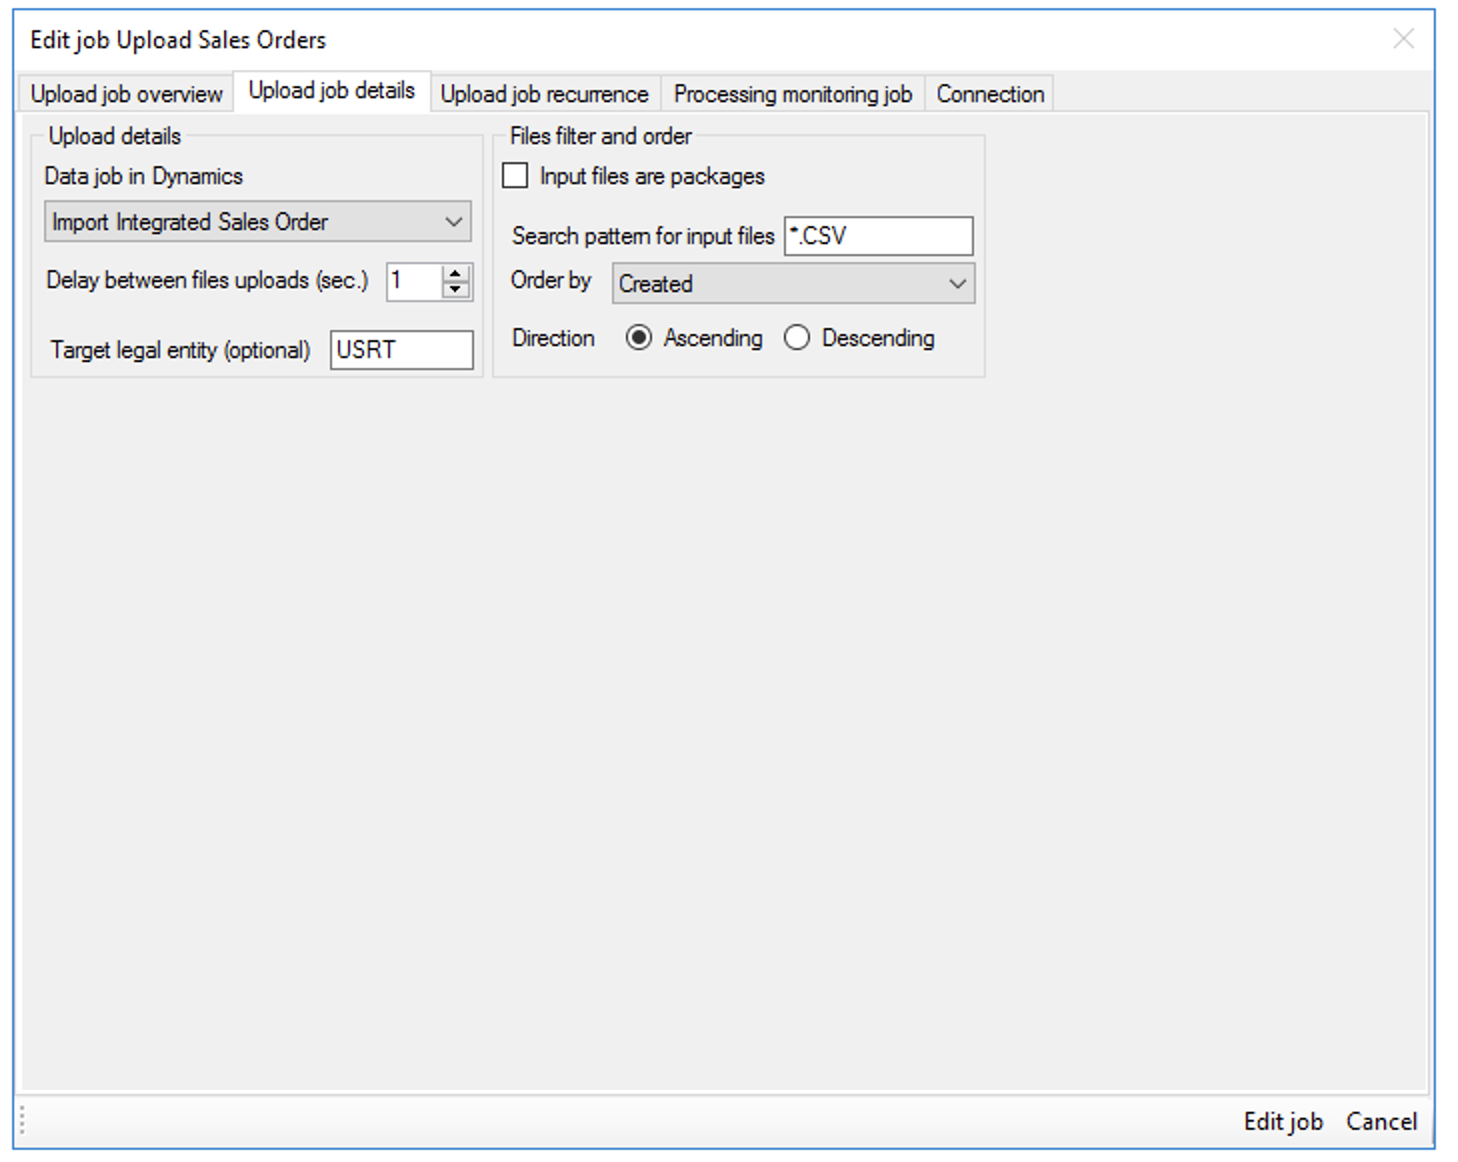Switch to the Upload job overview tab
The height and width of the screenshot is (1162, 1458).
(125, 94)
